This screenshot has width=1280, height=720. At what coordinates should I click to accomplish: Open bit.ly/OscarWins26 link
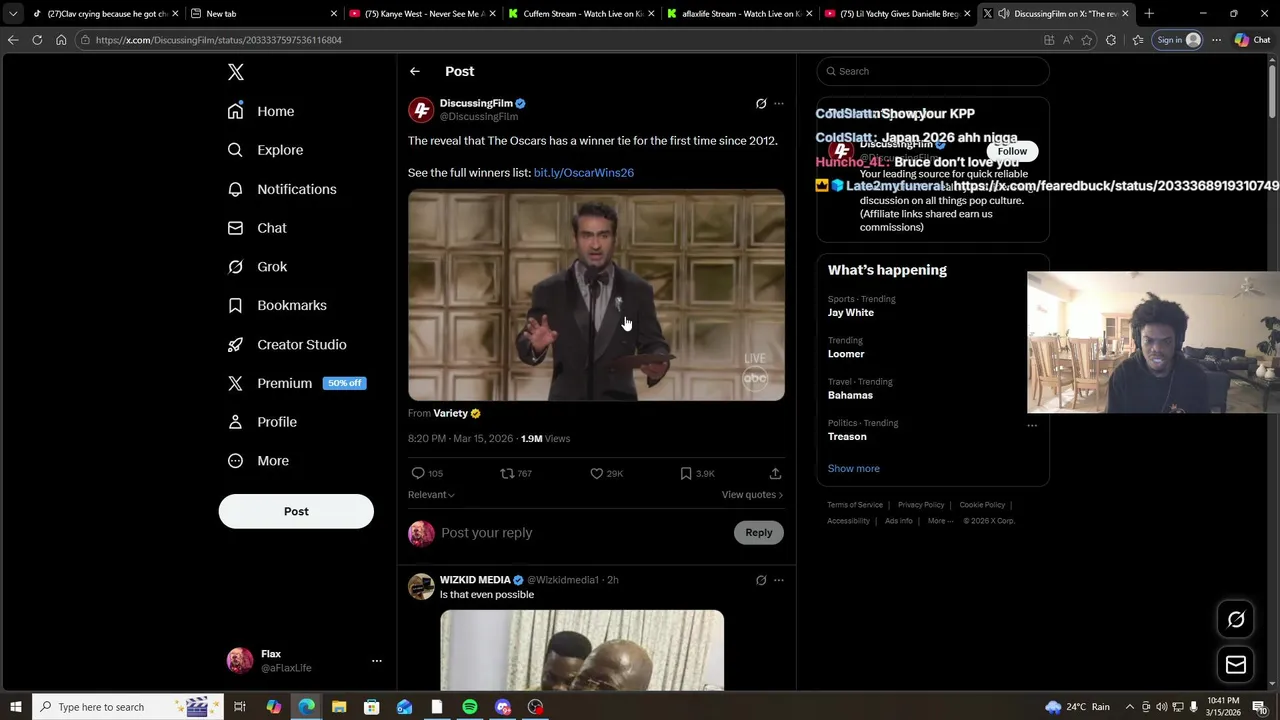coord(584,173)
